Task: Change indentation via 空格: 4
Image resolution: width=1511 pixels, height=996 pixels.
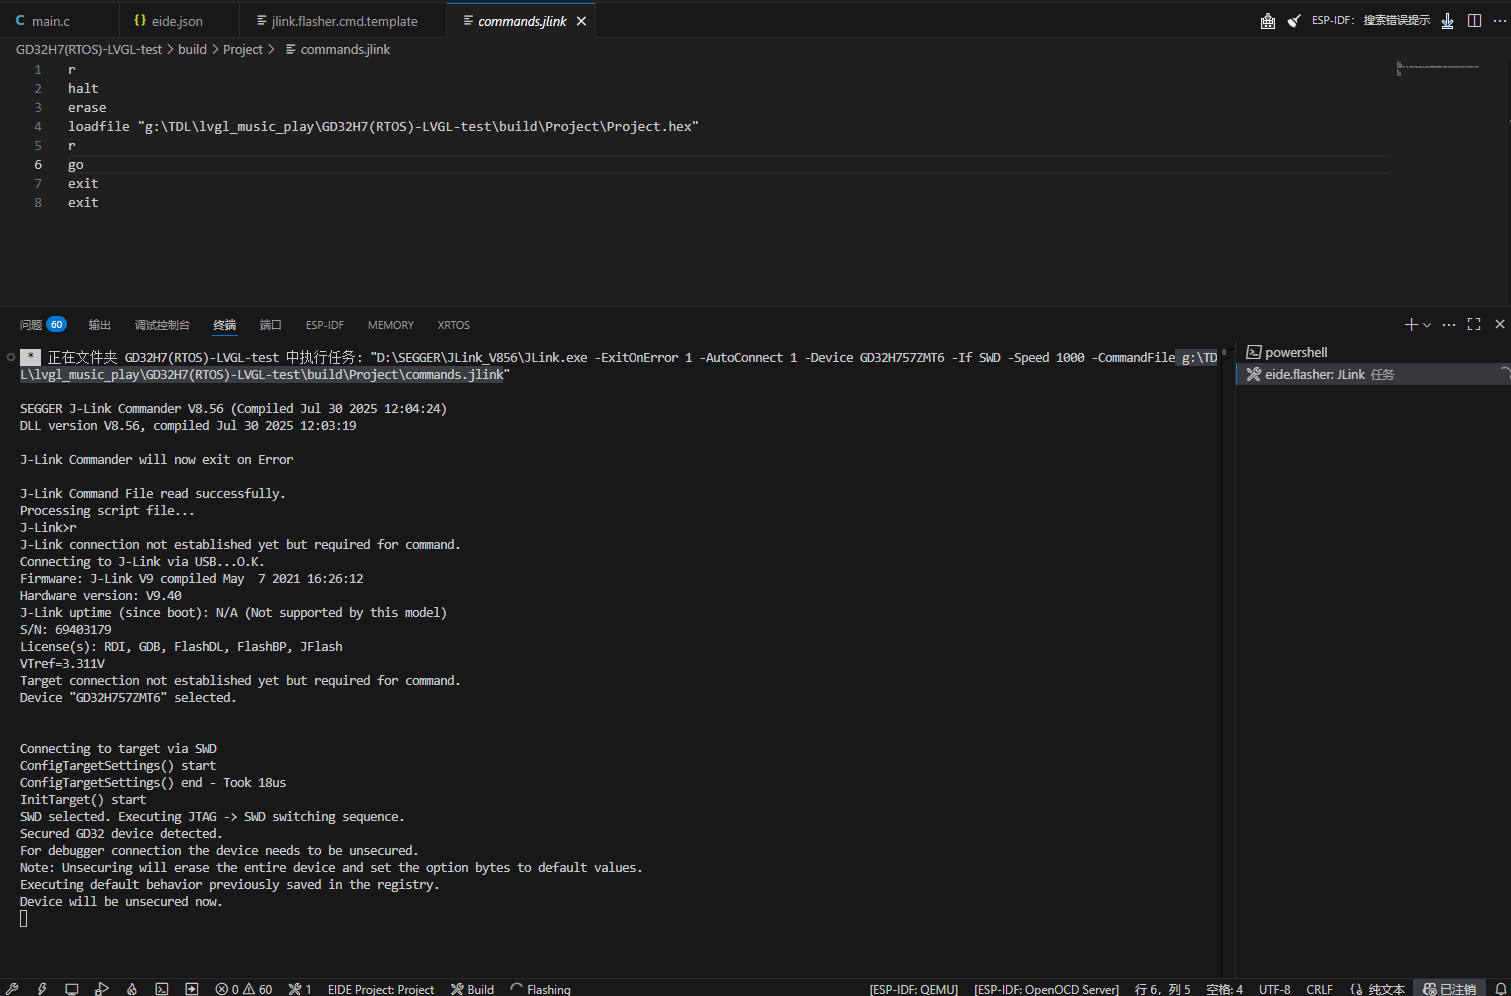Action: pyautogui.click(x=1225, y=989)
